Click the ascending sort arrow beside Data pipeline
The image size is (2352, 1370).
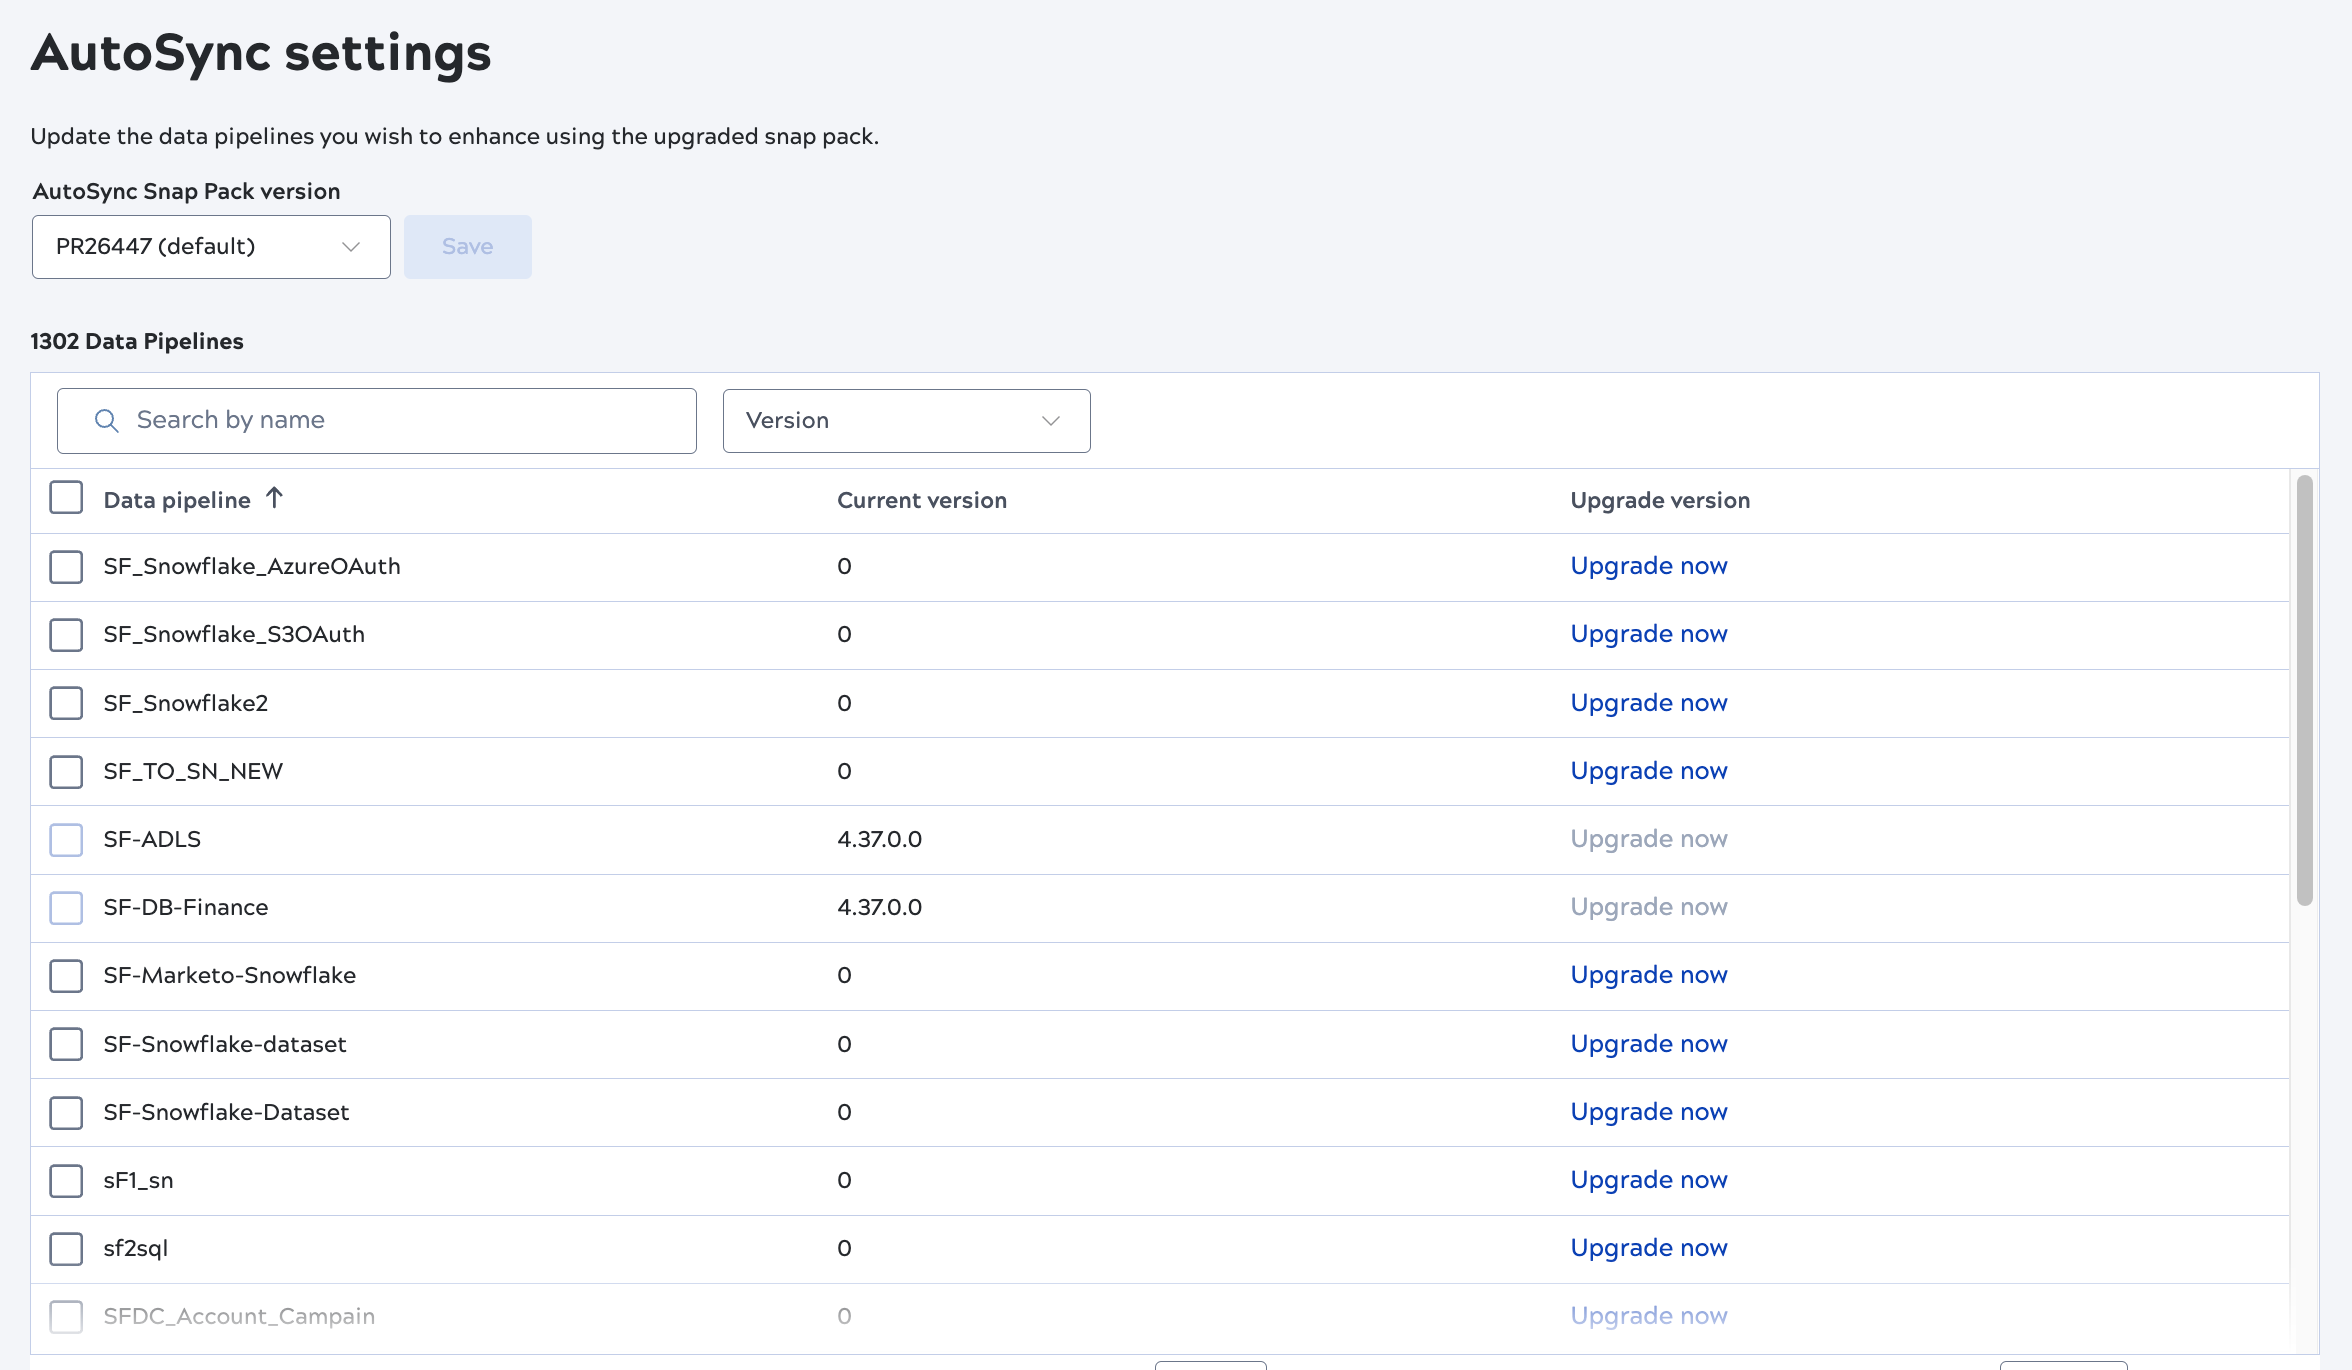click(273, 498)
